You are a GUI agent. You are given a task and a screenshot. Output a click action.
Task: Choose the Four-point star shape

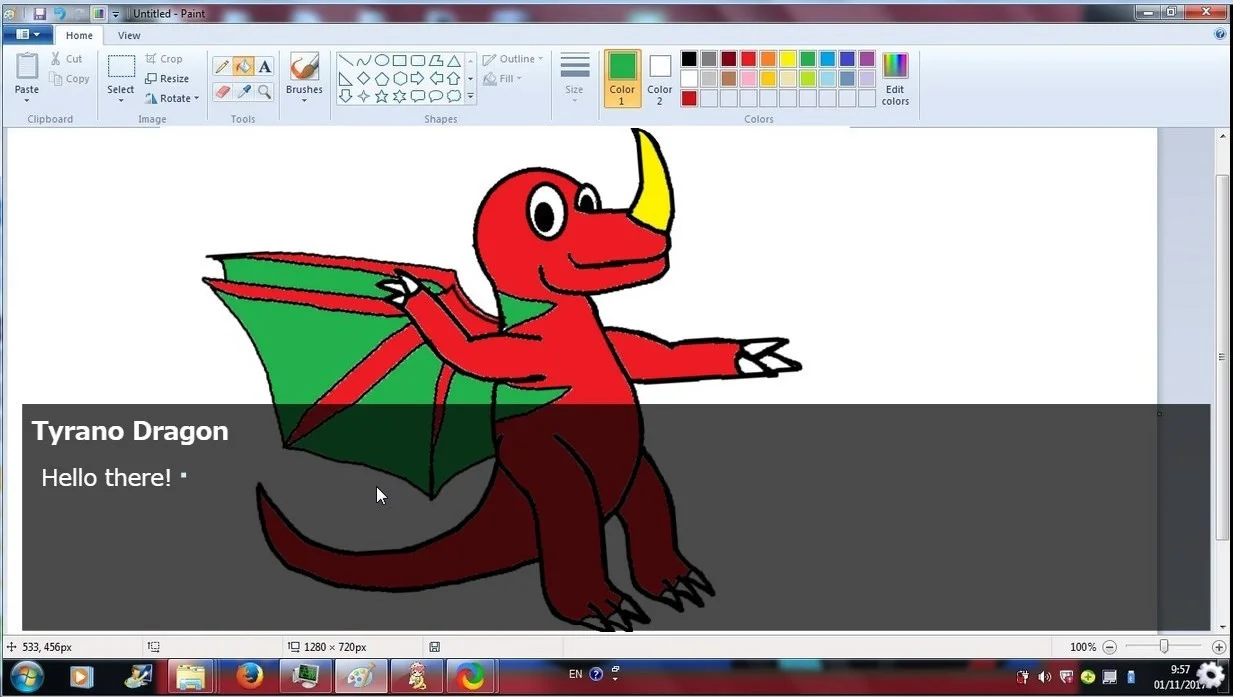pyautogui.click(x=363, y=96)
